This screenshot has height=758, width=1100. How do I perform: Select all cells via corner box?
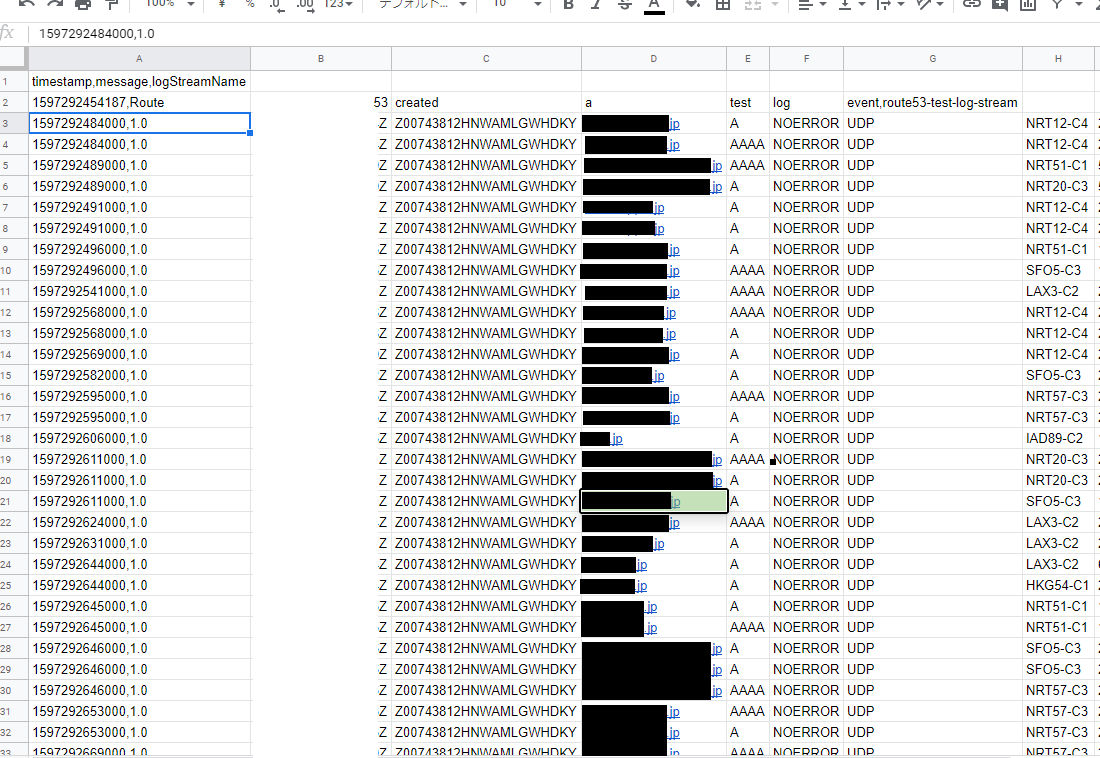(14, 59)
